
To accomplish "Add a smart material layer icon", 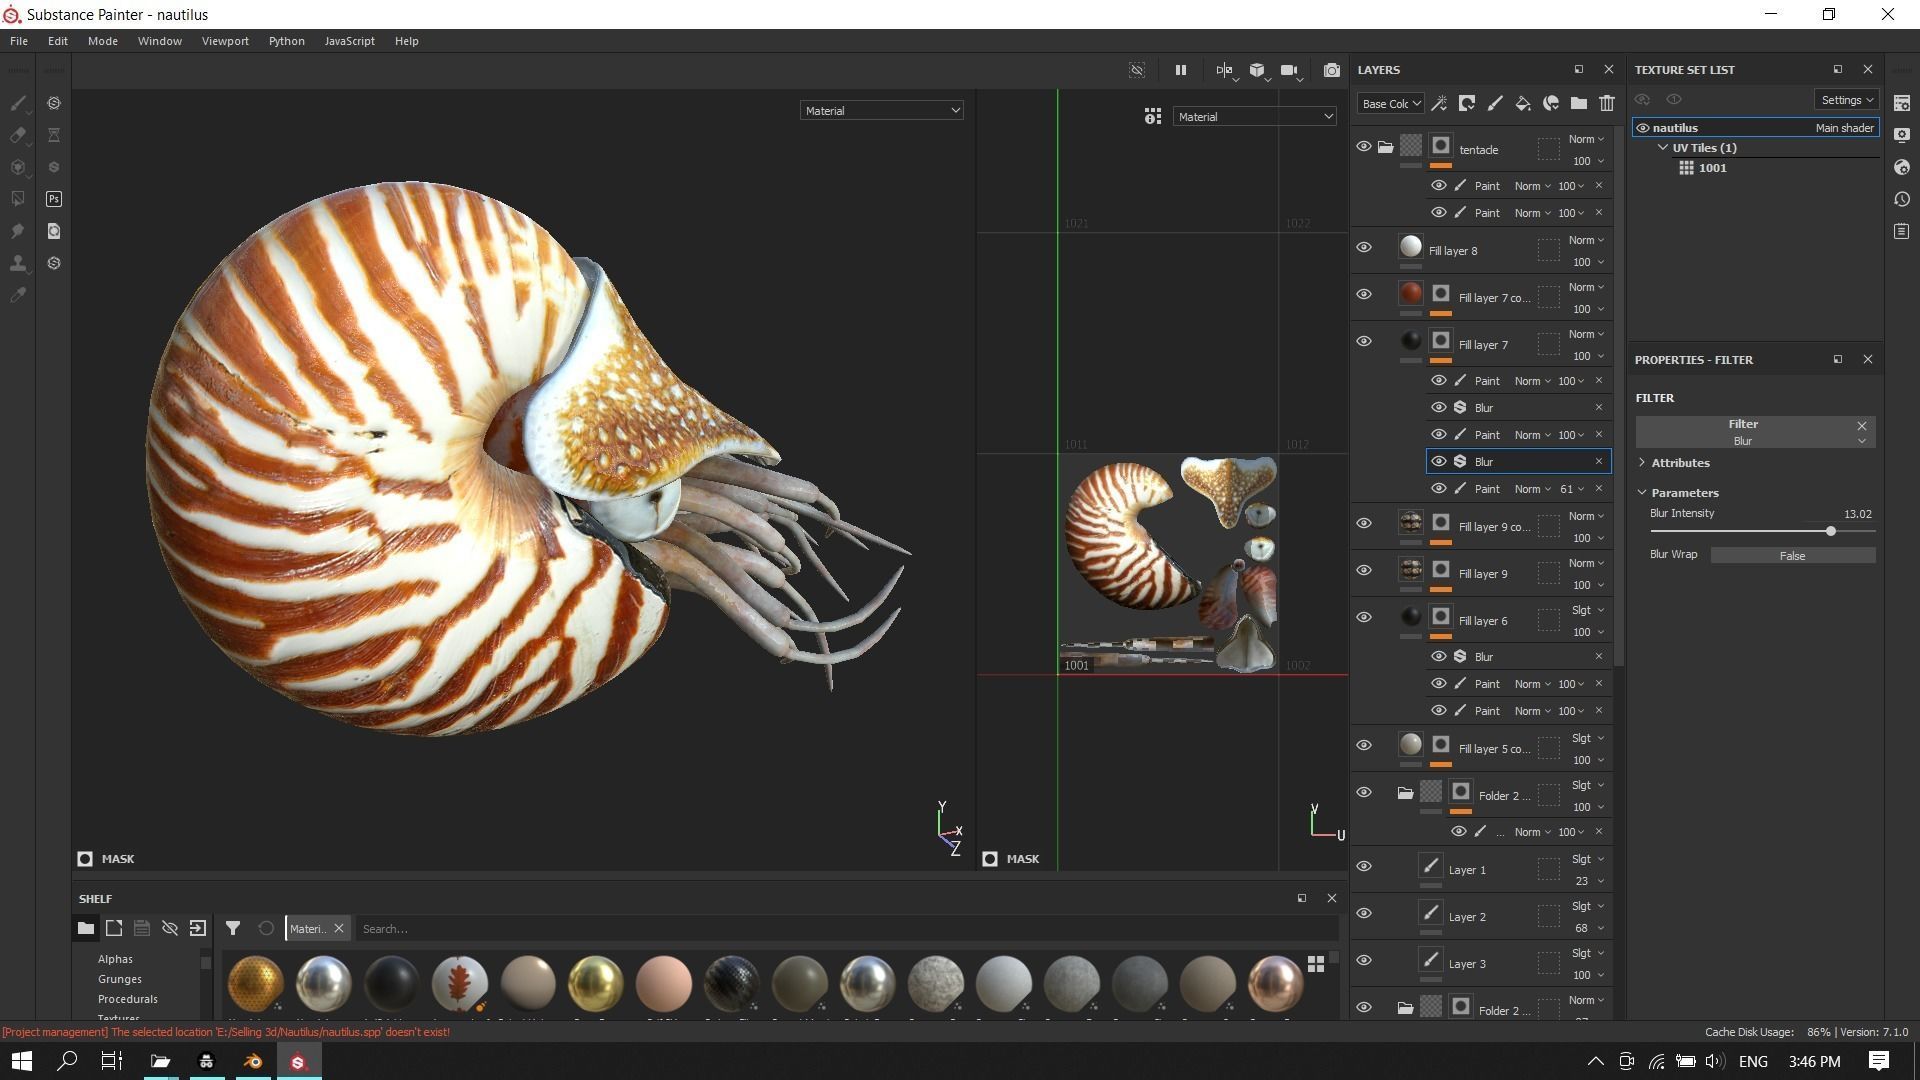I will point(1551,103).
